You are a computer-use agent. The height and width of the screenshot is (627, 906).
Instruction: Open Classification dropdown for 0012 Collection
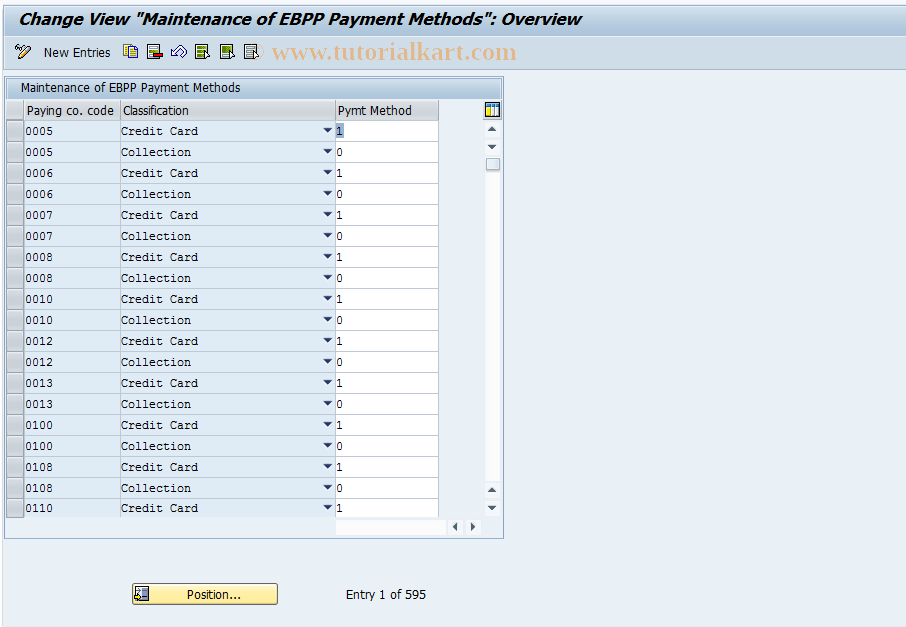pyautogui.click(x=328, y=362)
